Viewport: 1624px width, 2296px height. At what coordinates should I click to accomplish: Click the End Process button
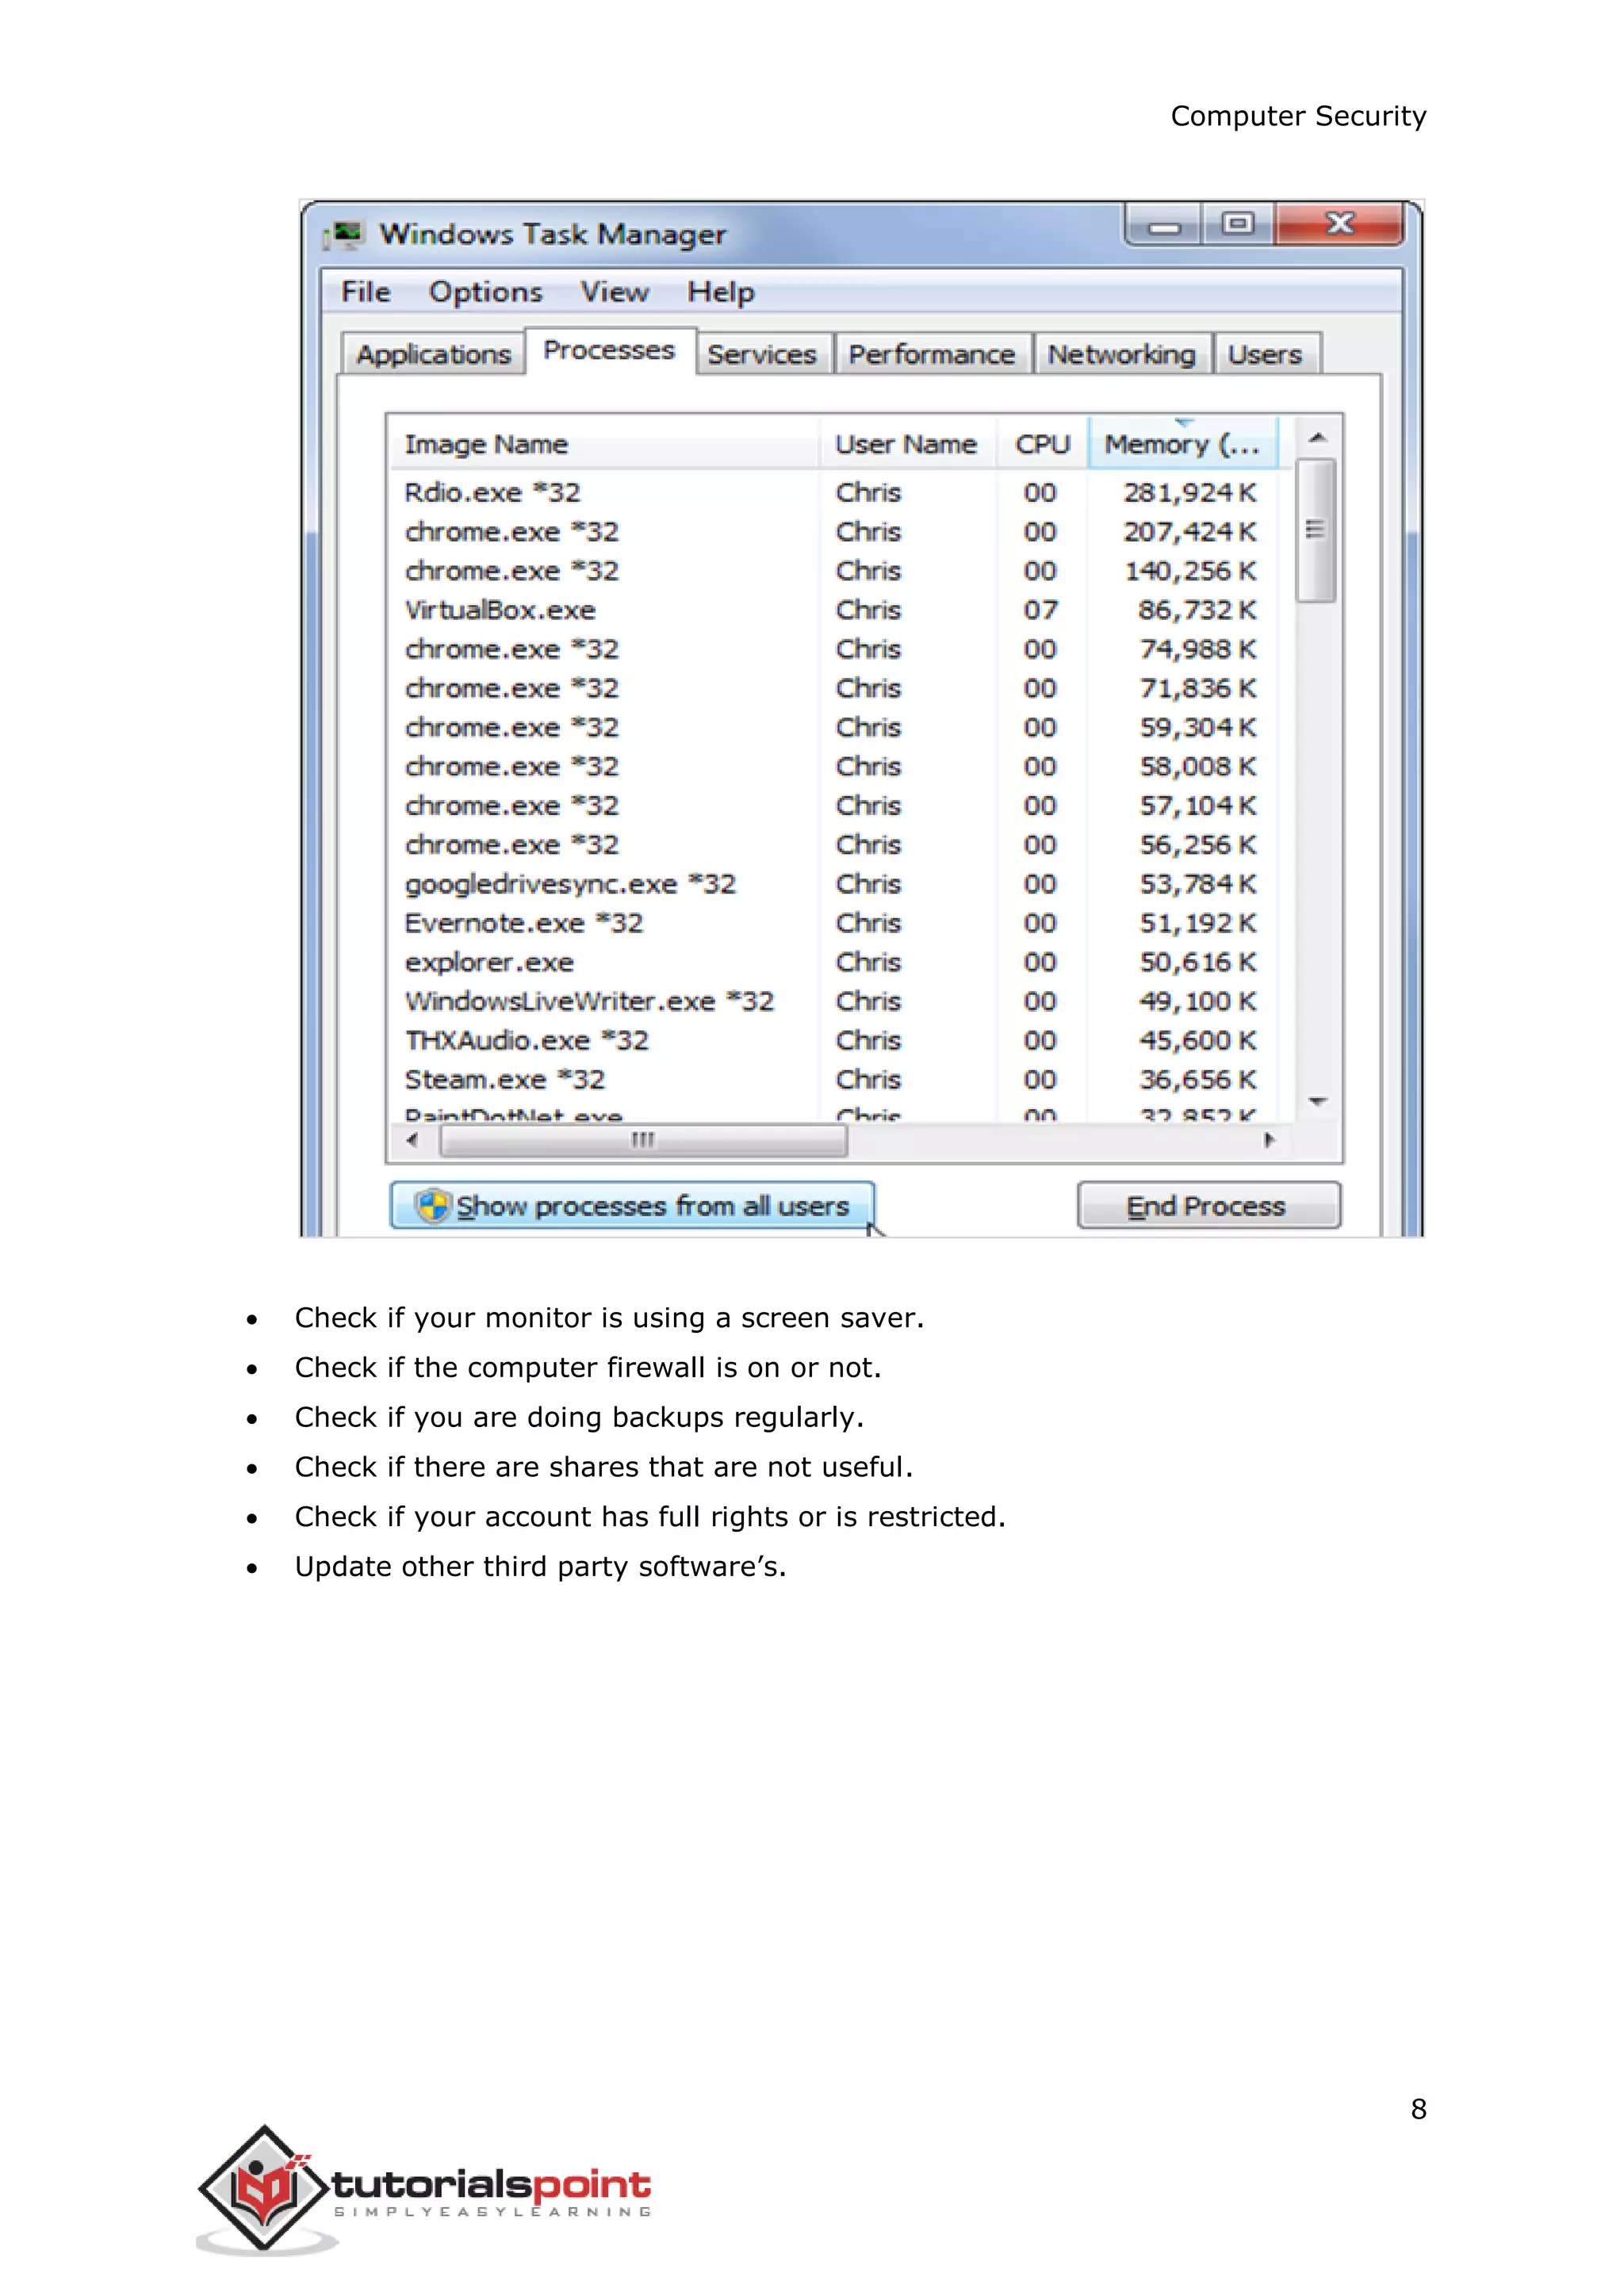click(1208, 1206)
